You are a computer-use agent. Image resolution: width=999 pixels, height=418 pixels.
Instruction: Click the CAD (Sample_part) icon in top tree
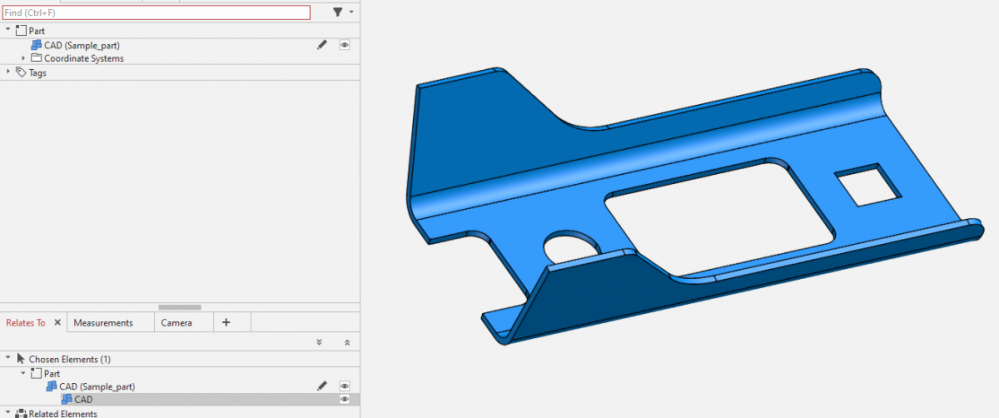[x=36, y=45]
